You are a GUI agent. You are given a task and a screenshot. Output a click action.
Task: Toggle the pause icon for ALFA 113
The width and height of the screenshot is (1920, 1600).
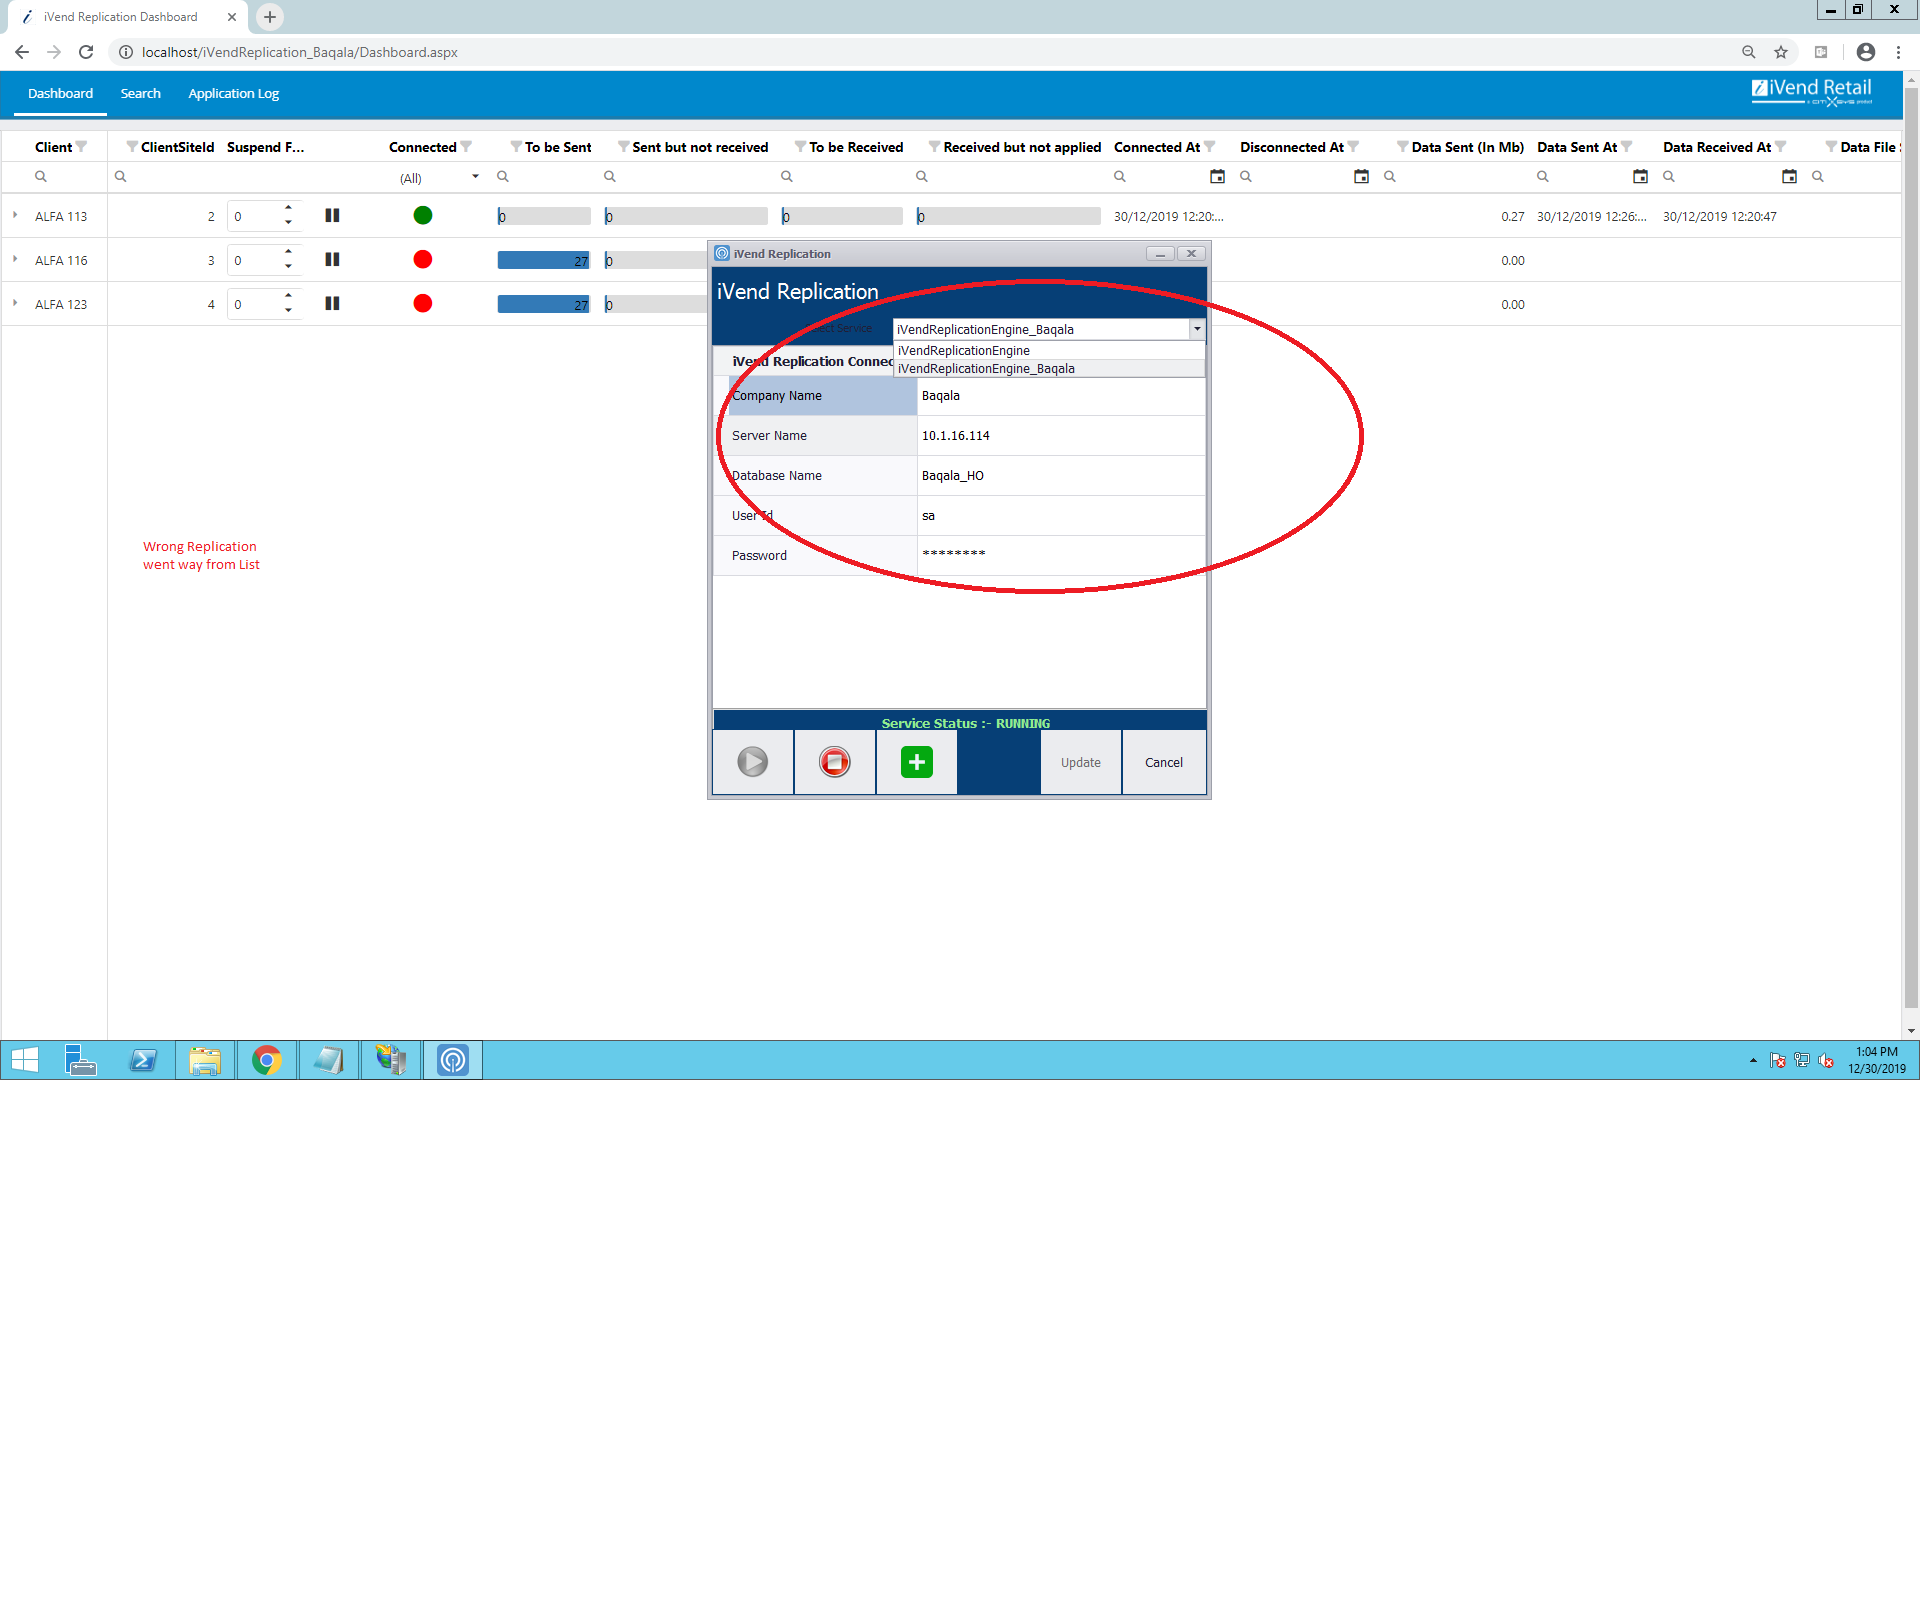point(332,216)
